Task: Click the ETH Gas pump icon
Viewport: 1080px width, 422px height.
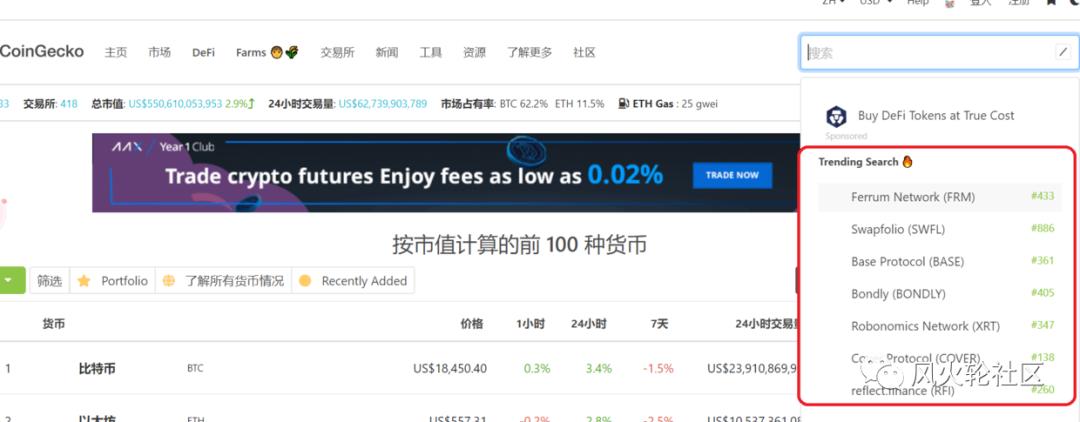Action: point(623,104)
